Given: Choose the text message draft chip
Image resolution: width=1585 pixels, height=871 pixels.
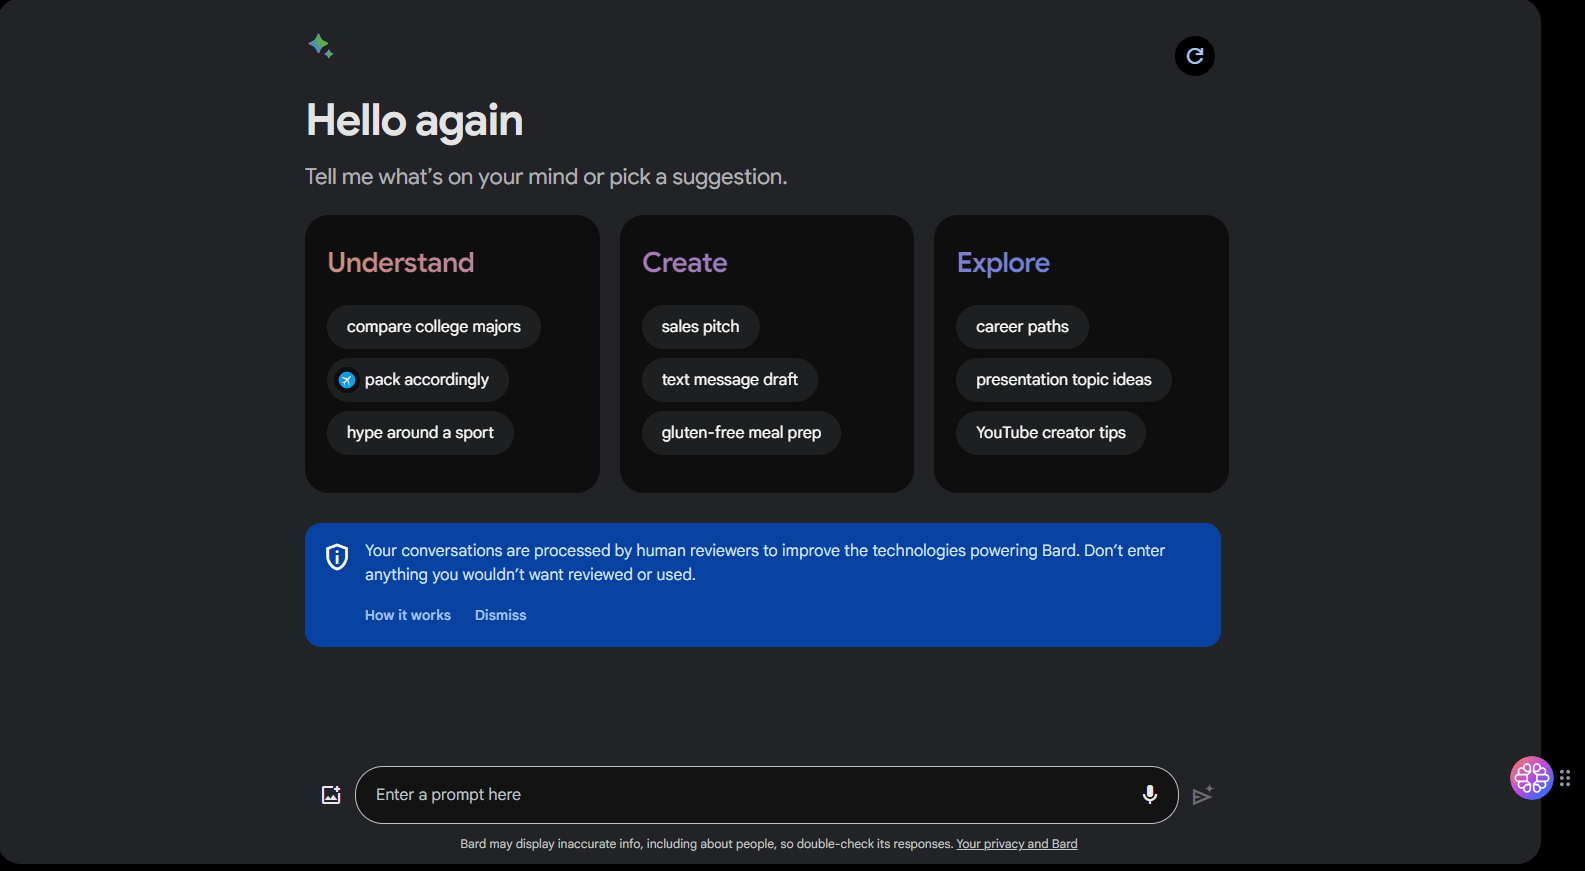Looking at the screenshot, I should click(x=730, y=380).
